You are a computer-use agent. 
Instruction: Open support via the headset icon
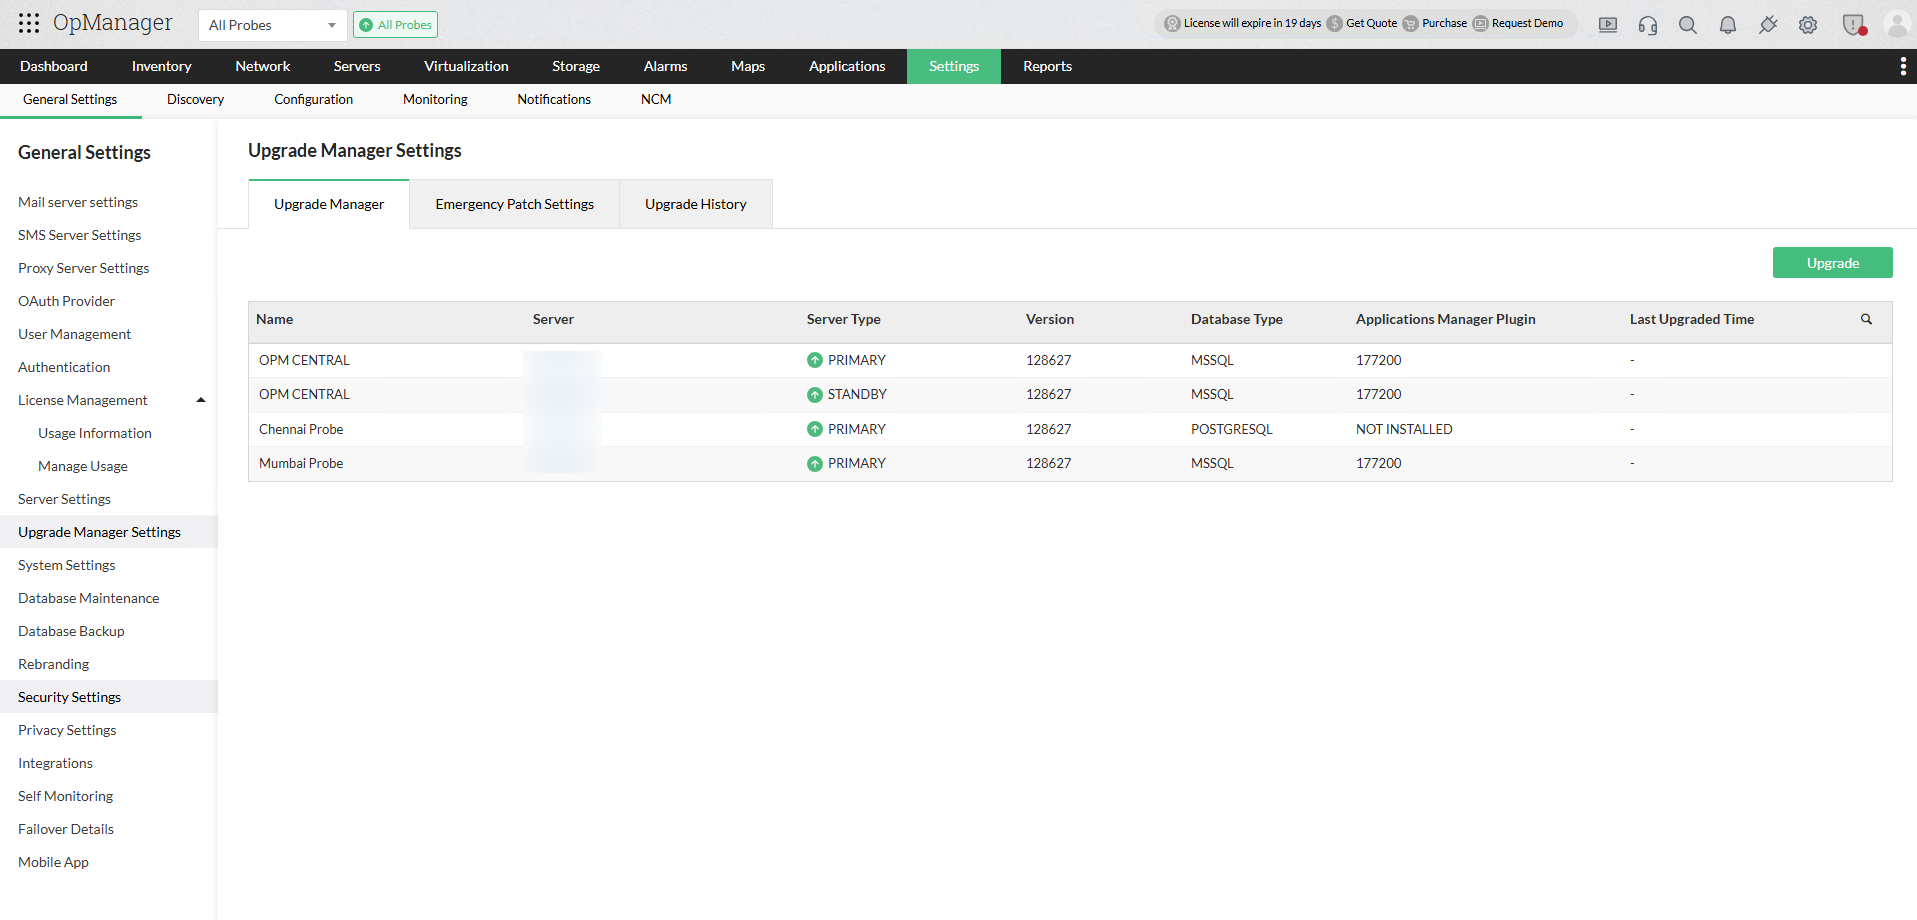(x=1647, y=25)
